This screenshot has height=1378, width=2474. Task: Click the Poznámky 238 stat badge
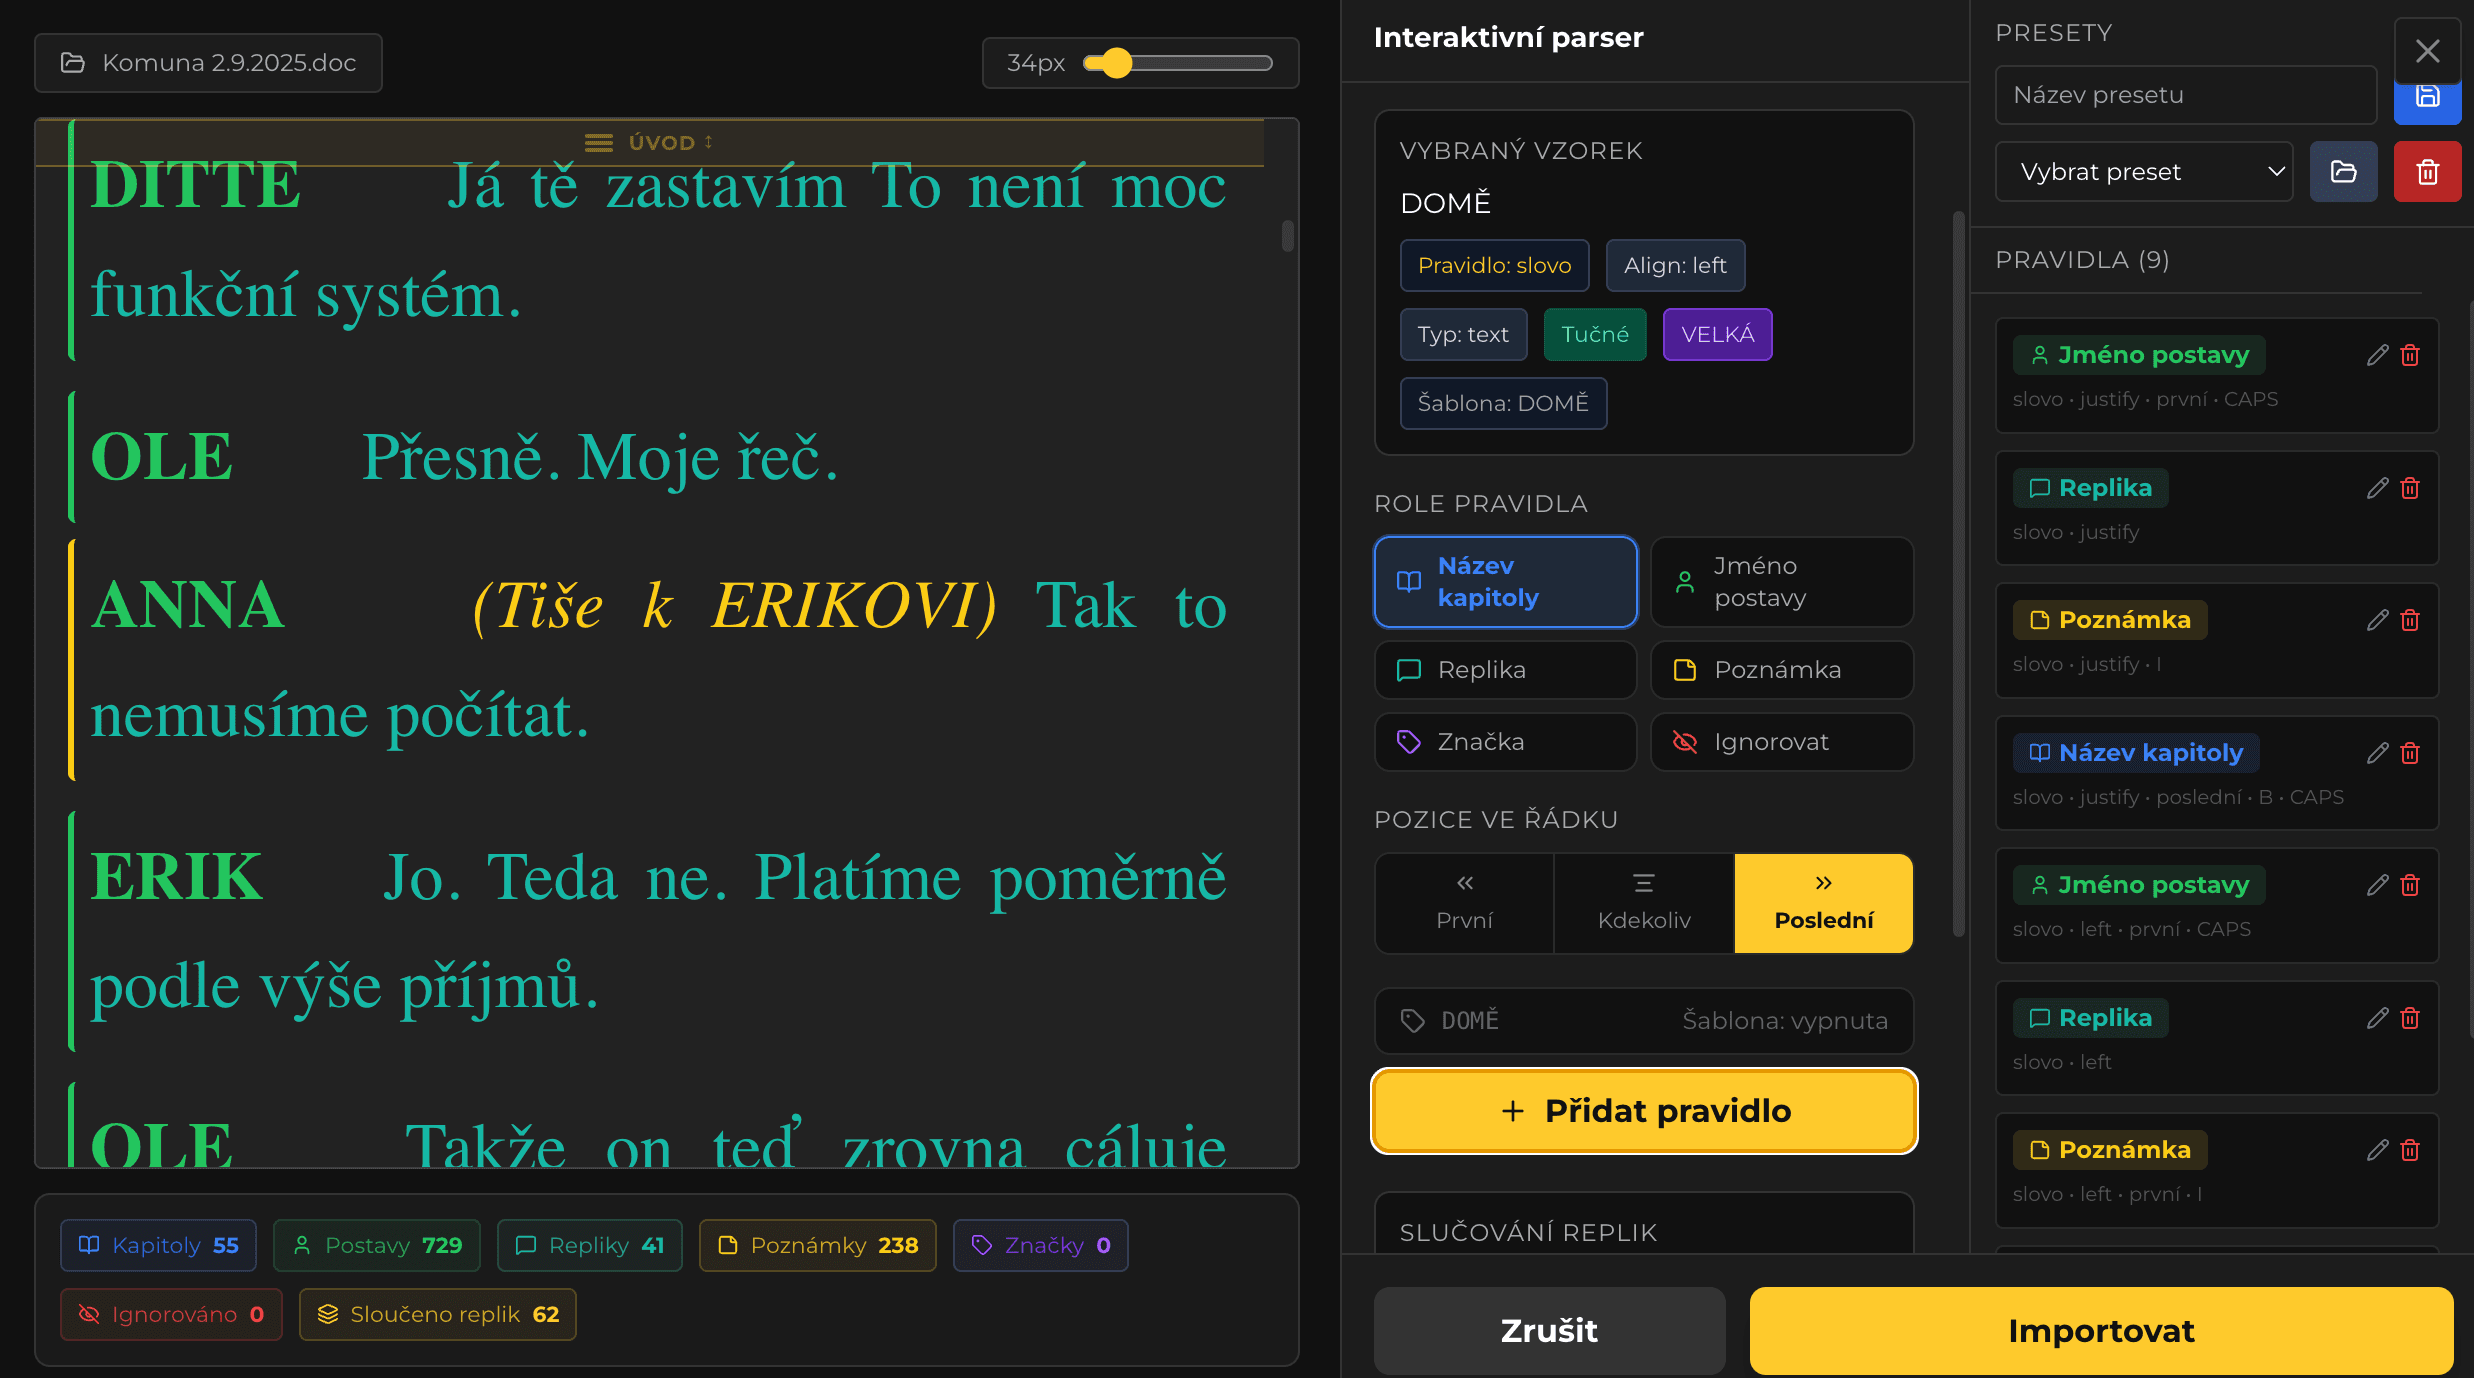click(x=817, y=1245)
